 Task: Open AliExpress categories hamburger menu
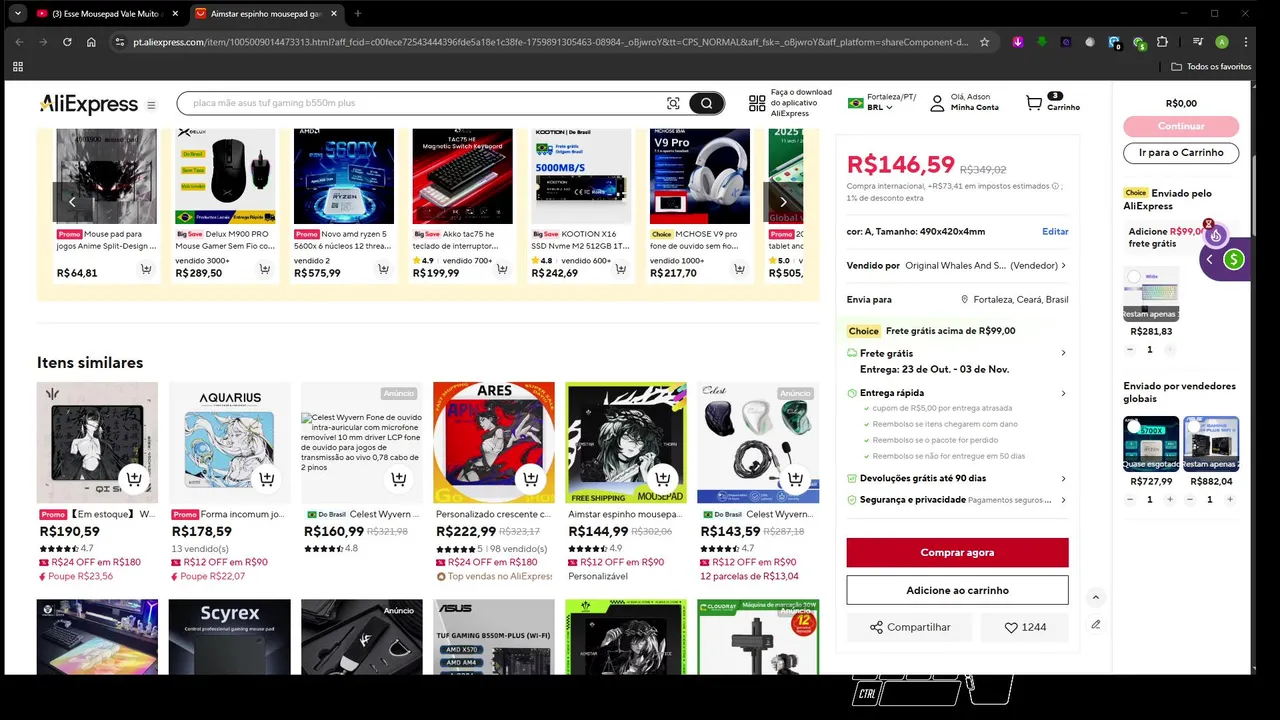(151, 105)
